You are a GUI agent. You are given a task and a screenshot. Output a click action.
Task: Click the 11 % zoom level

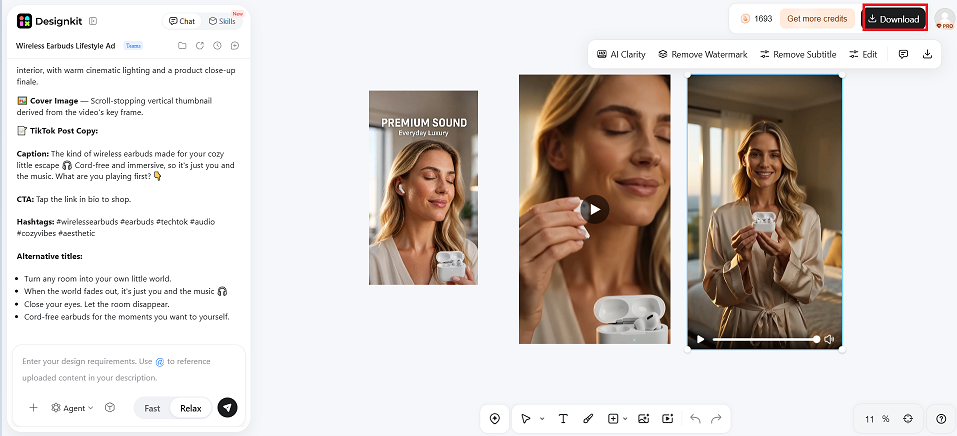(877, 419)
